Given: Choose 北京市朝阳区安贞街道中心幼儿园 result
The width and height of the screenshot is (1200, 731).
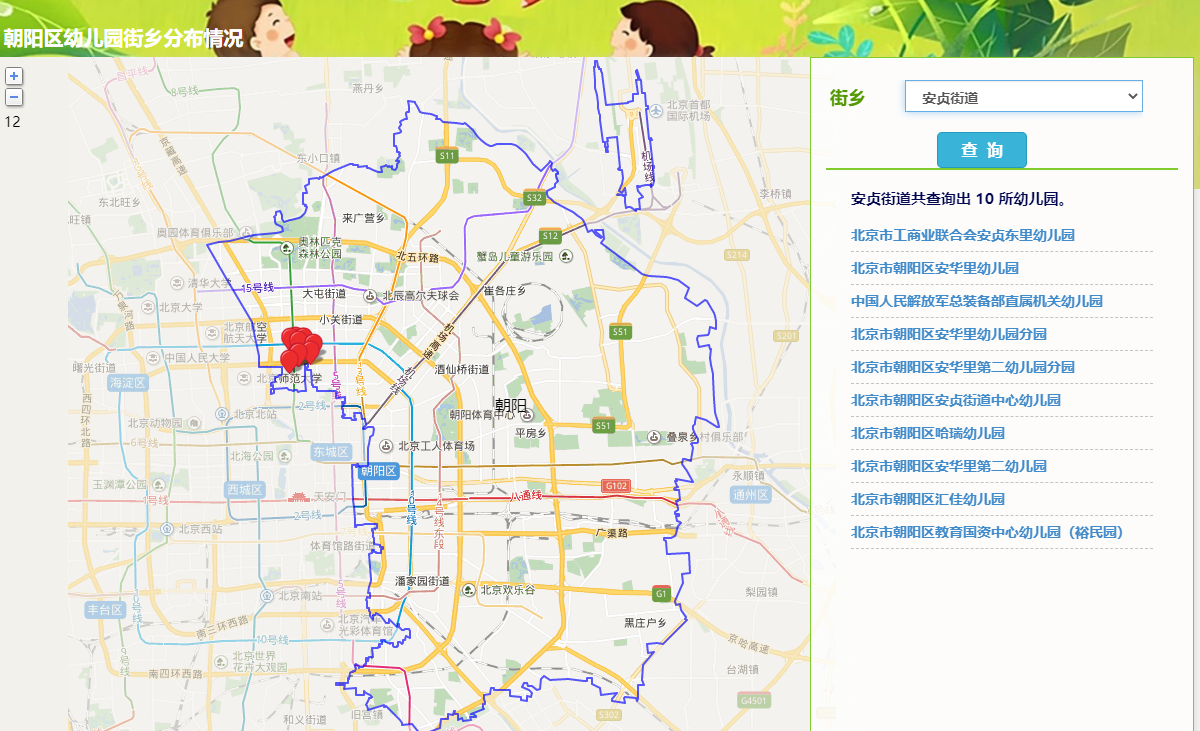Looking at the screenshot, I should (x=955, y=400).
